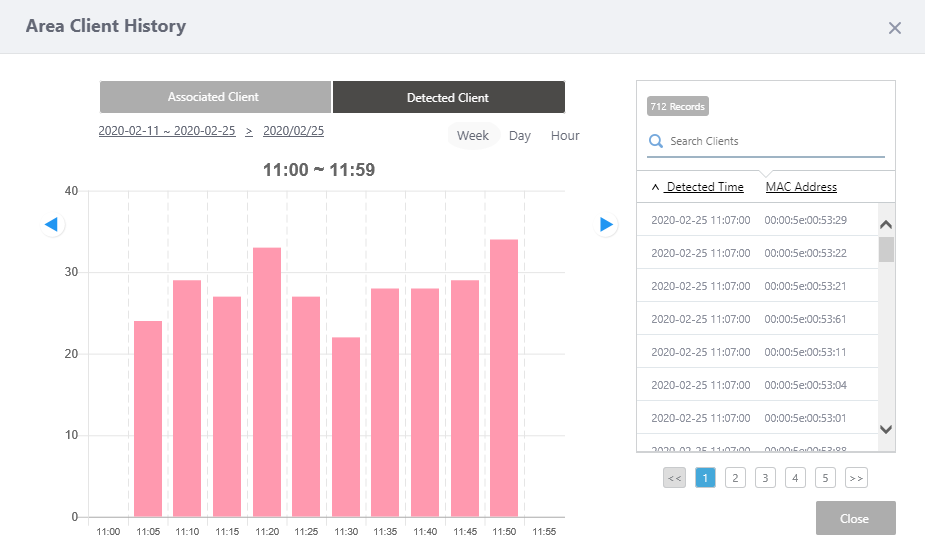
Task: Click the 11:50 bar in chart
Action: pos(504,378)
